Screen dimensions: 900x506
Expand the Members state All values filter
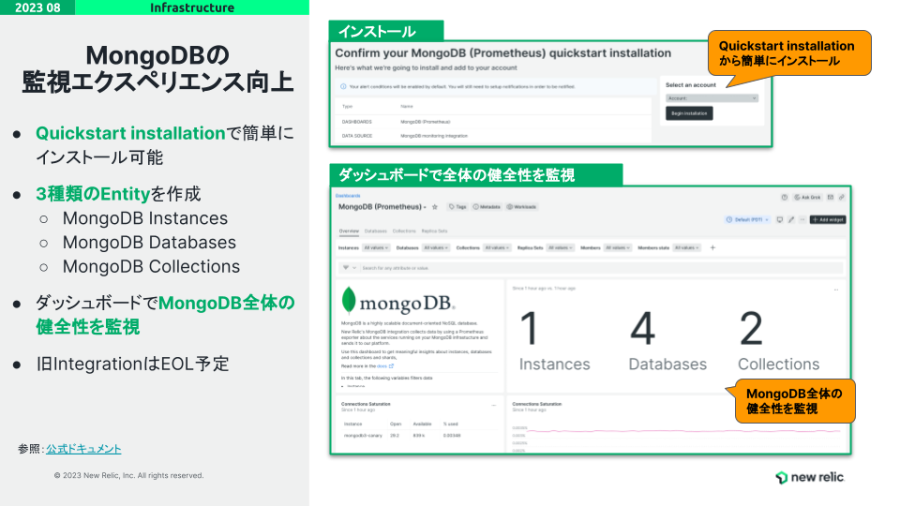(x=687, y=248)
